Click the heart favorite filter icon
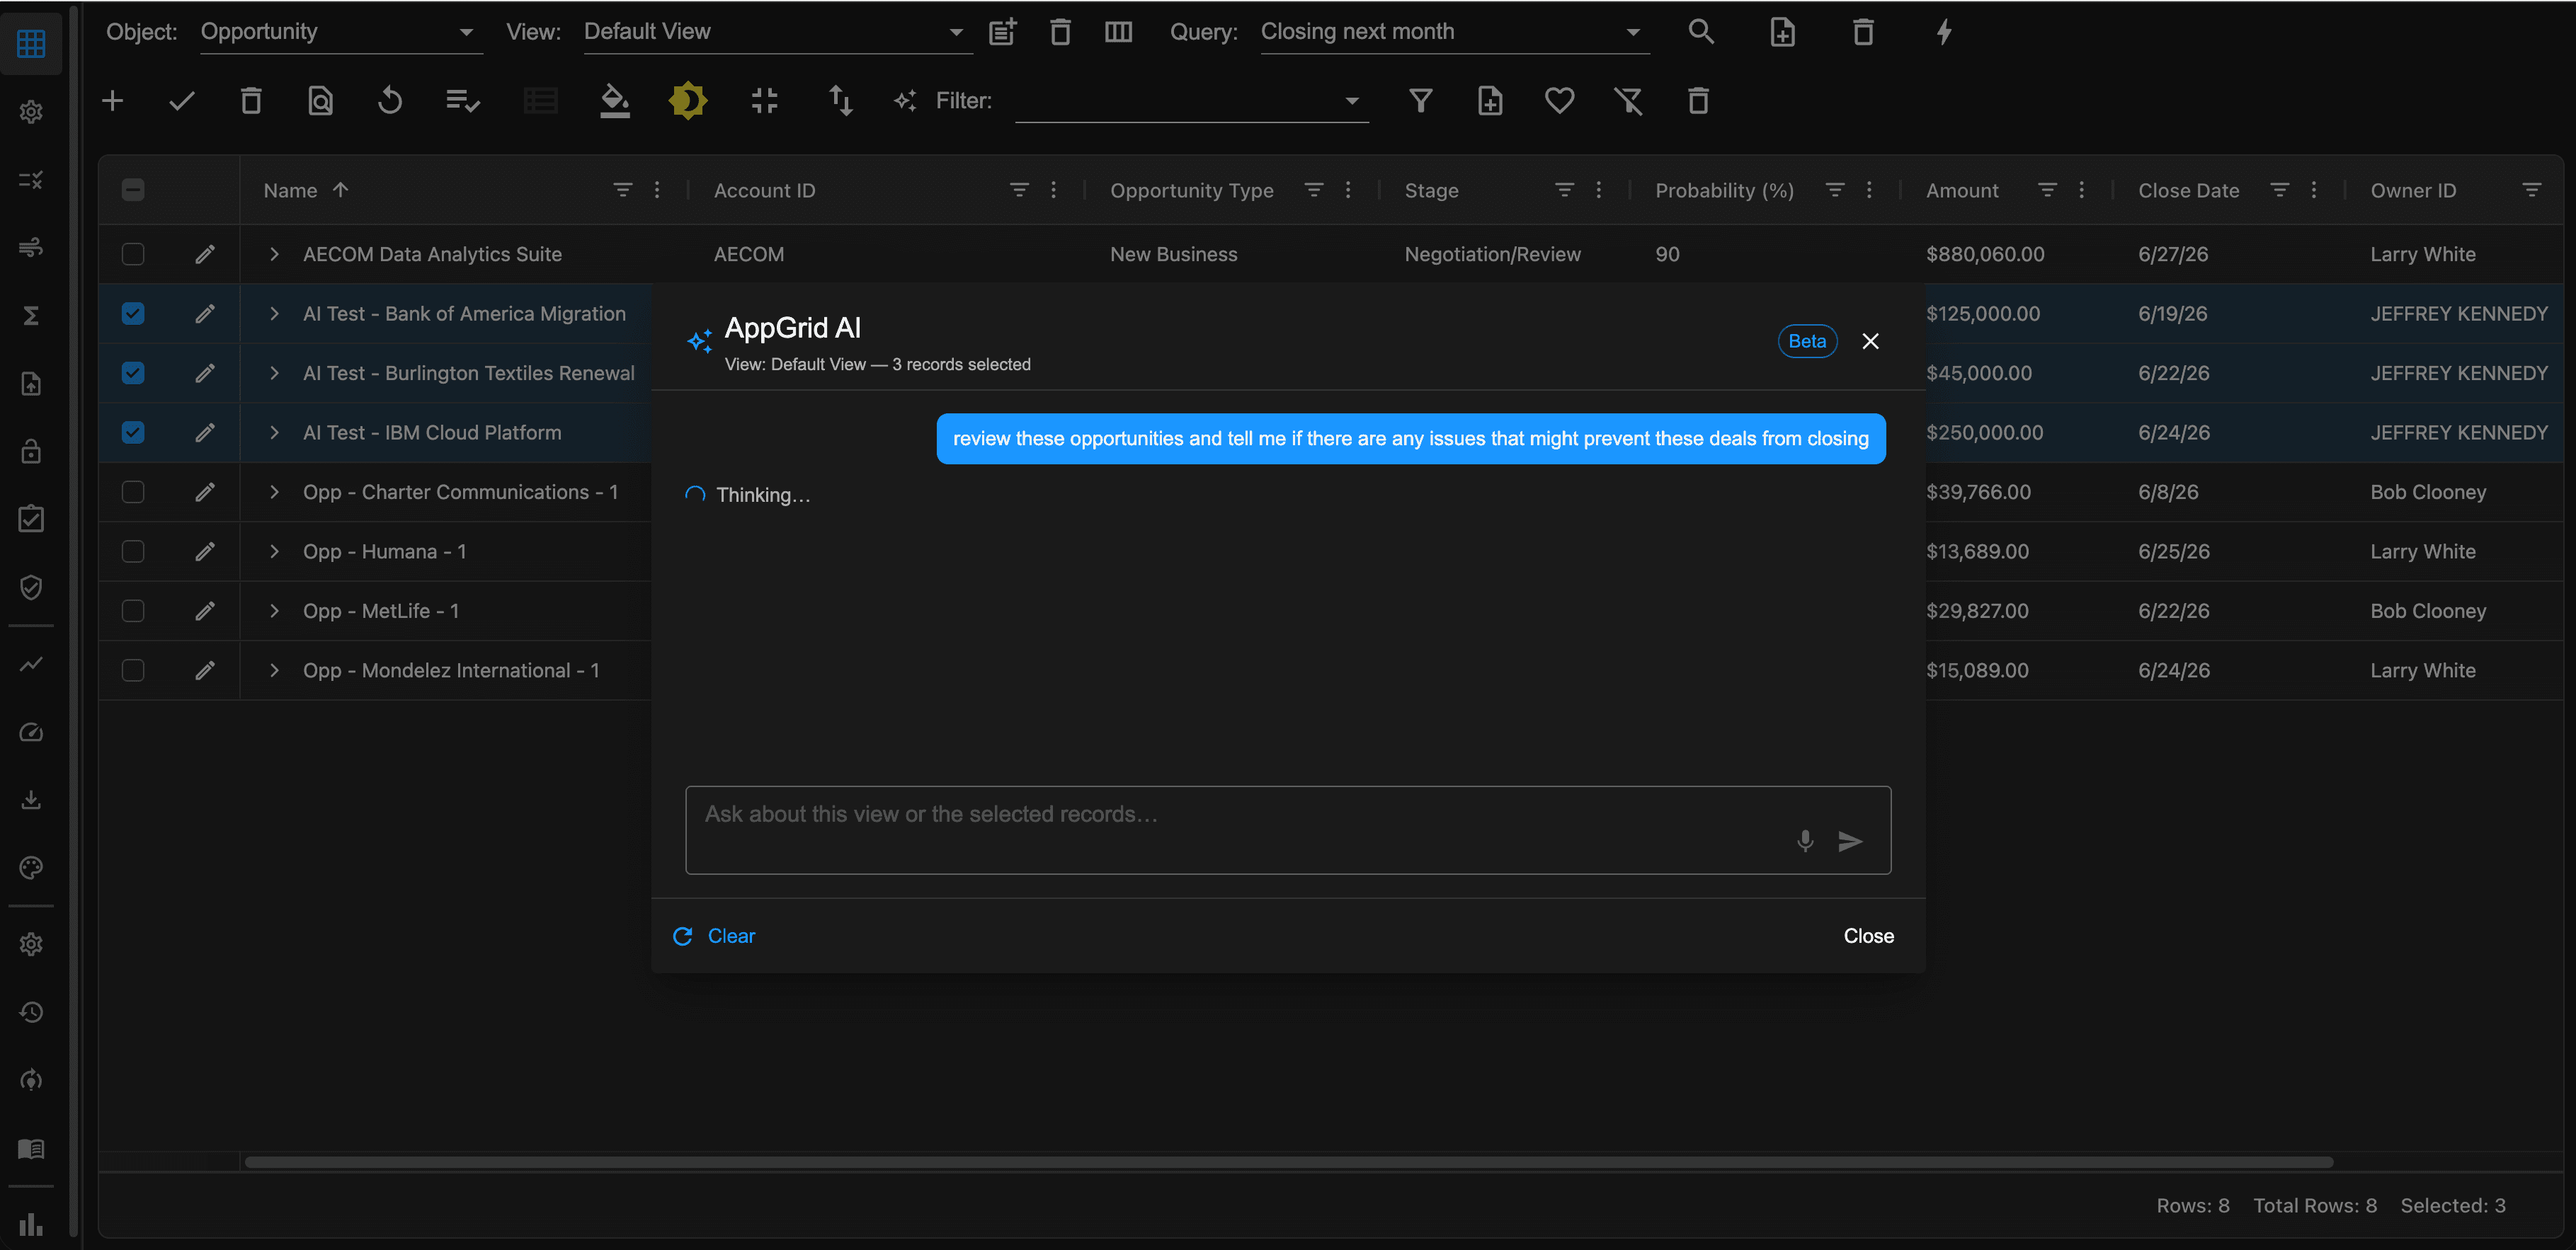This screenshot has height=1250, width=2576. pyautogui.click(x=1559, y=101)
